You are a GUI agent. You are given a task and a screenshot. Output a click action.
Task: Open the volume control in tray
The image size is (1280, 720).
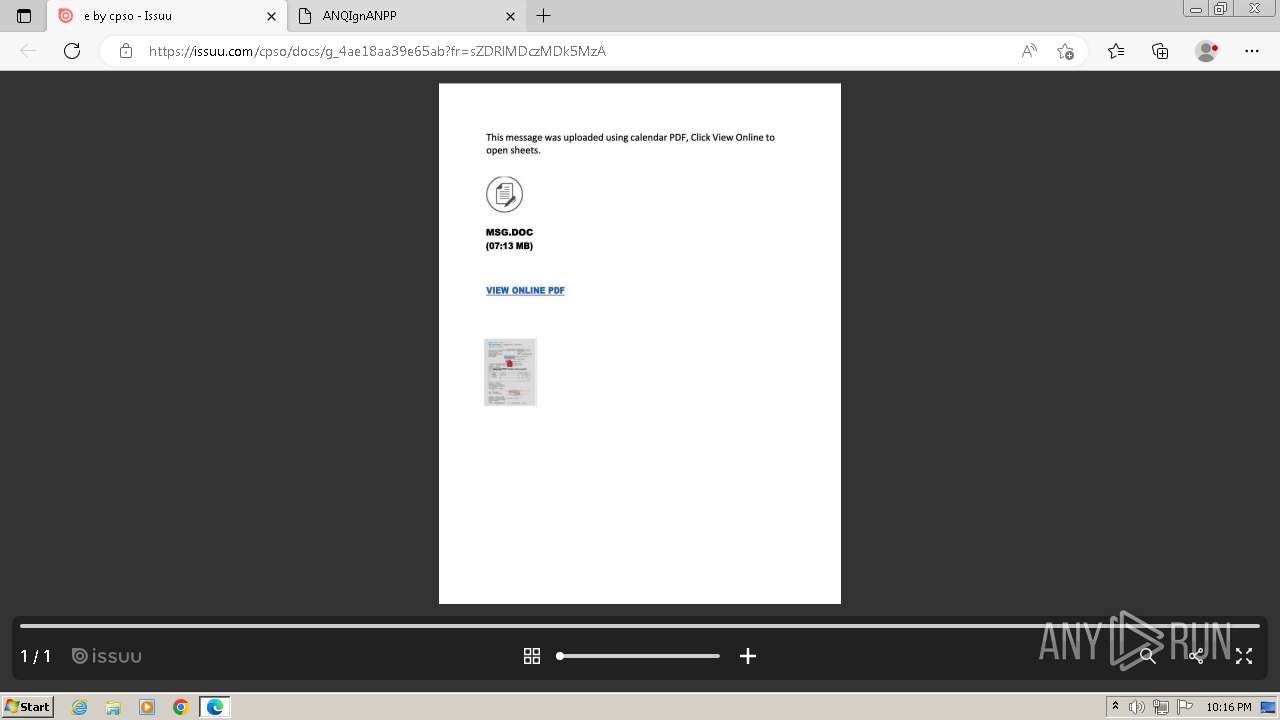[1137, 707]
